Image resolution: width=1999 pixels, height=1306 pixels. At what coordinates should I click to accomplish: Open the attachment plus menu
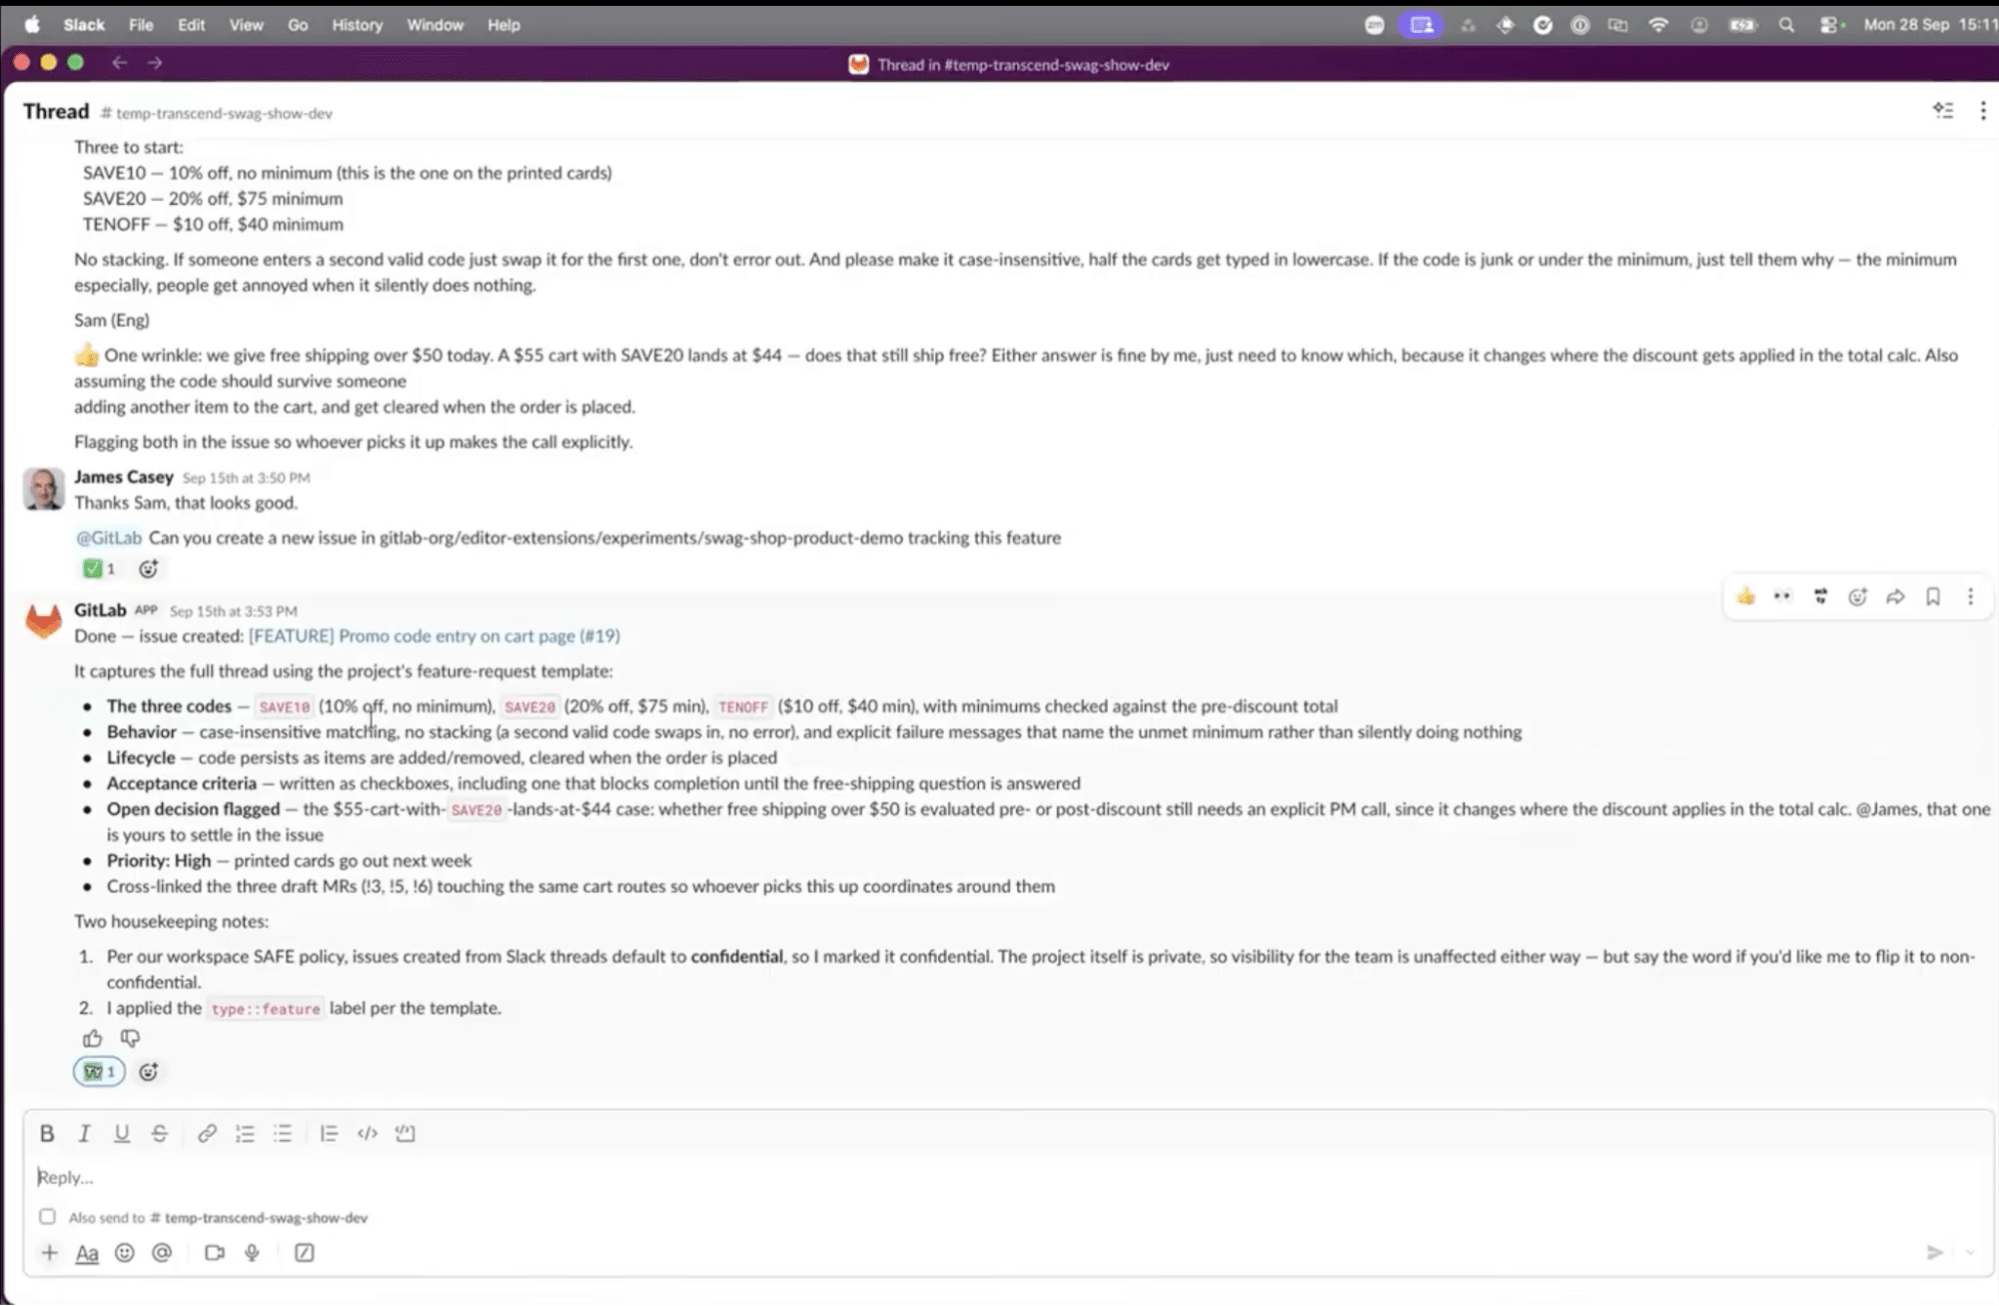49,1253
